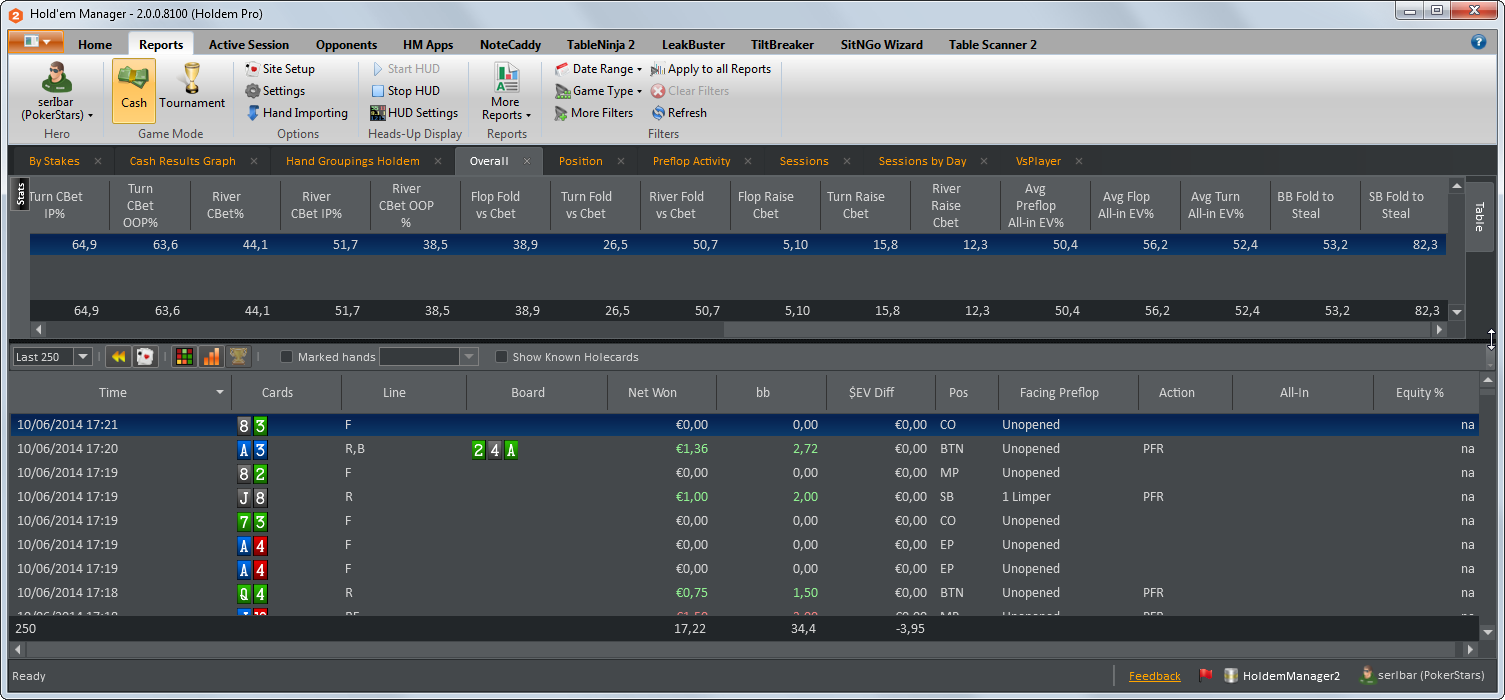1505x700 pixels.
Task: Open the Feedback link
Action: [1154, 676]
